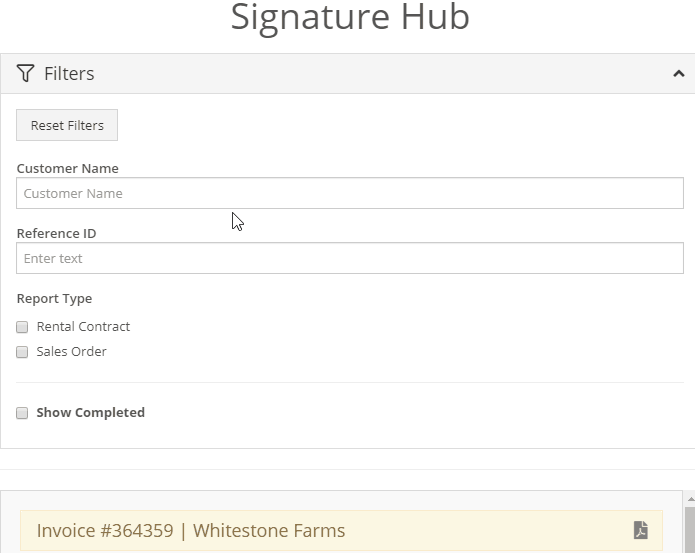The height and width of the screenshot is (553, 695).
Task: Click the Sales Order label text
Action: pos(71,351)
